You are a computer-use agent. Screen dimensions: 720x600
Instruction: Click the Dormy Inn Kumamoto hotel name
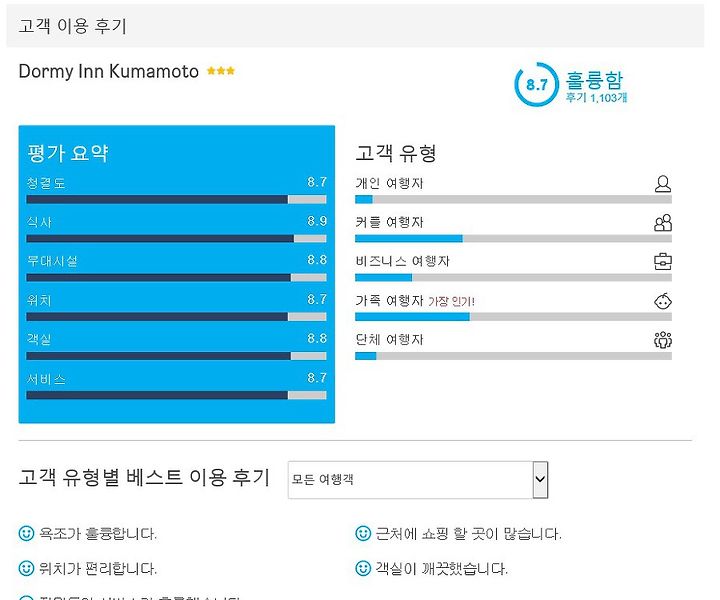click(108, 72)
